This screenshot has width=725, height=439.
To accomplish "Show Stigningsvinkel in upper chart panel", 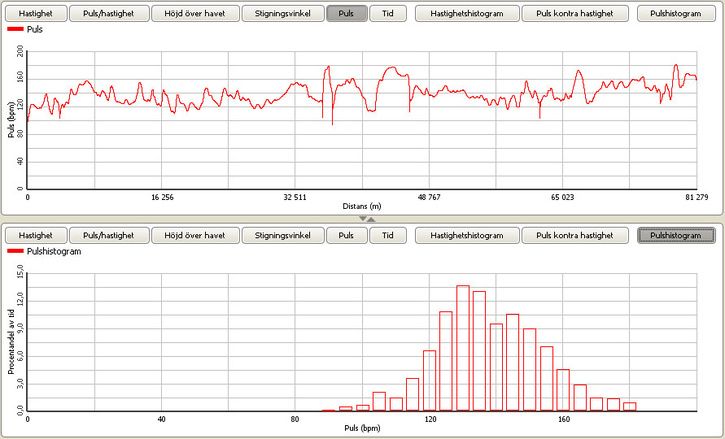I will coord(283,13).
